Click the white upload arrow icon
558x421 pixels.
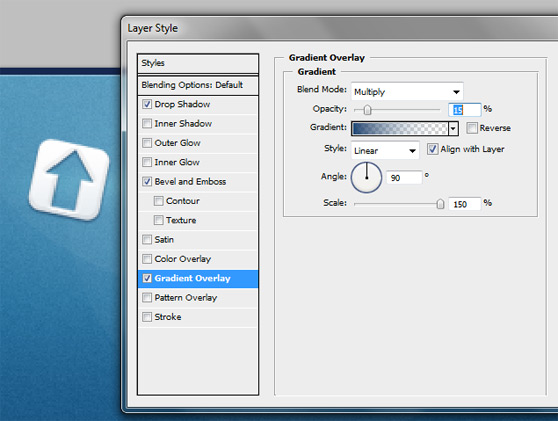pos(69,179)
